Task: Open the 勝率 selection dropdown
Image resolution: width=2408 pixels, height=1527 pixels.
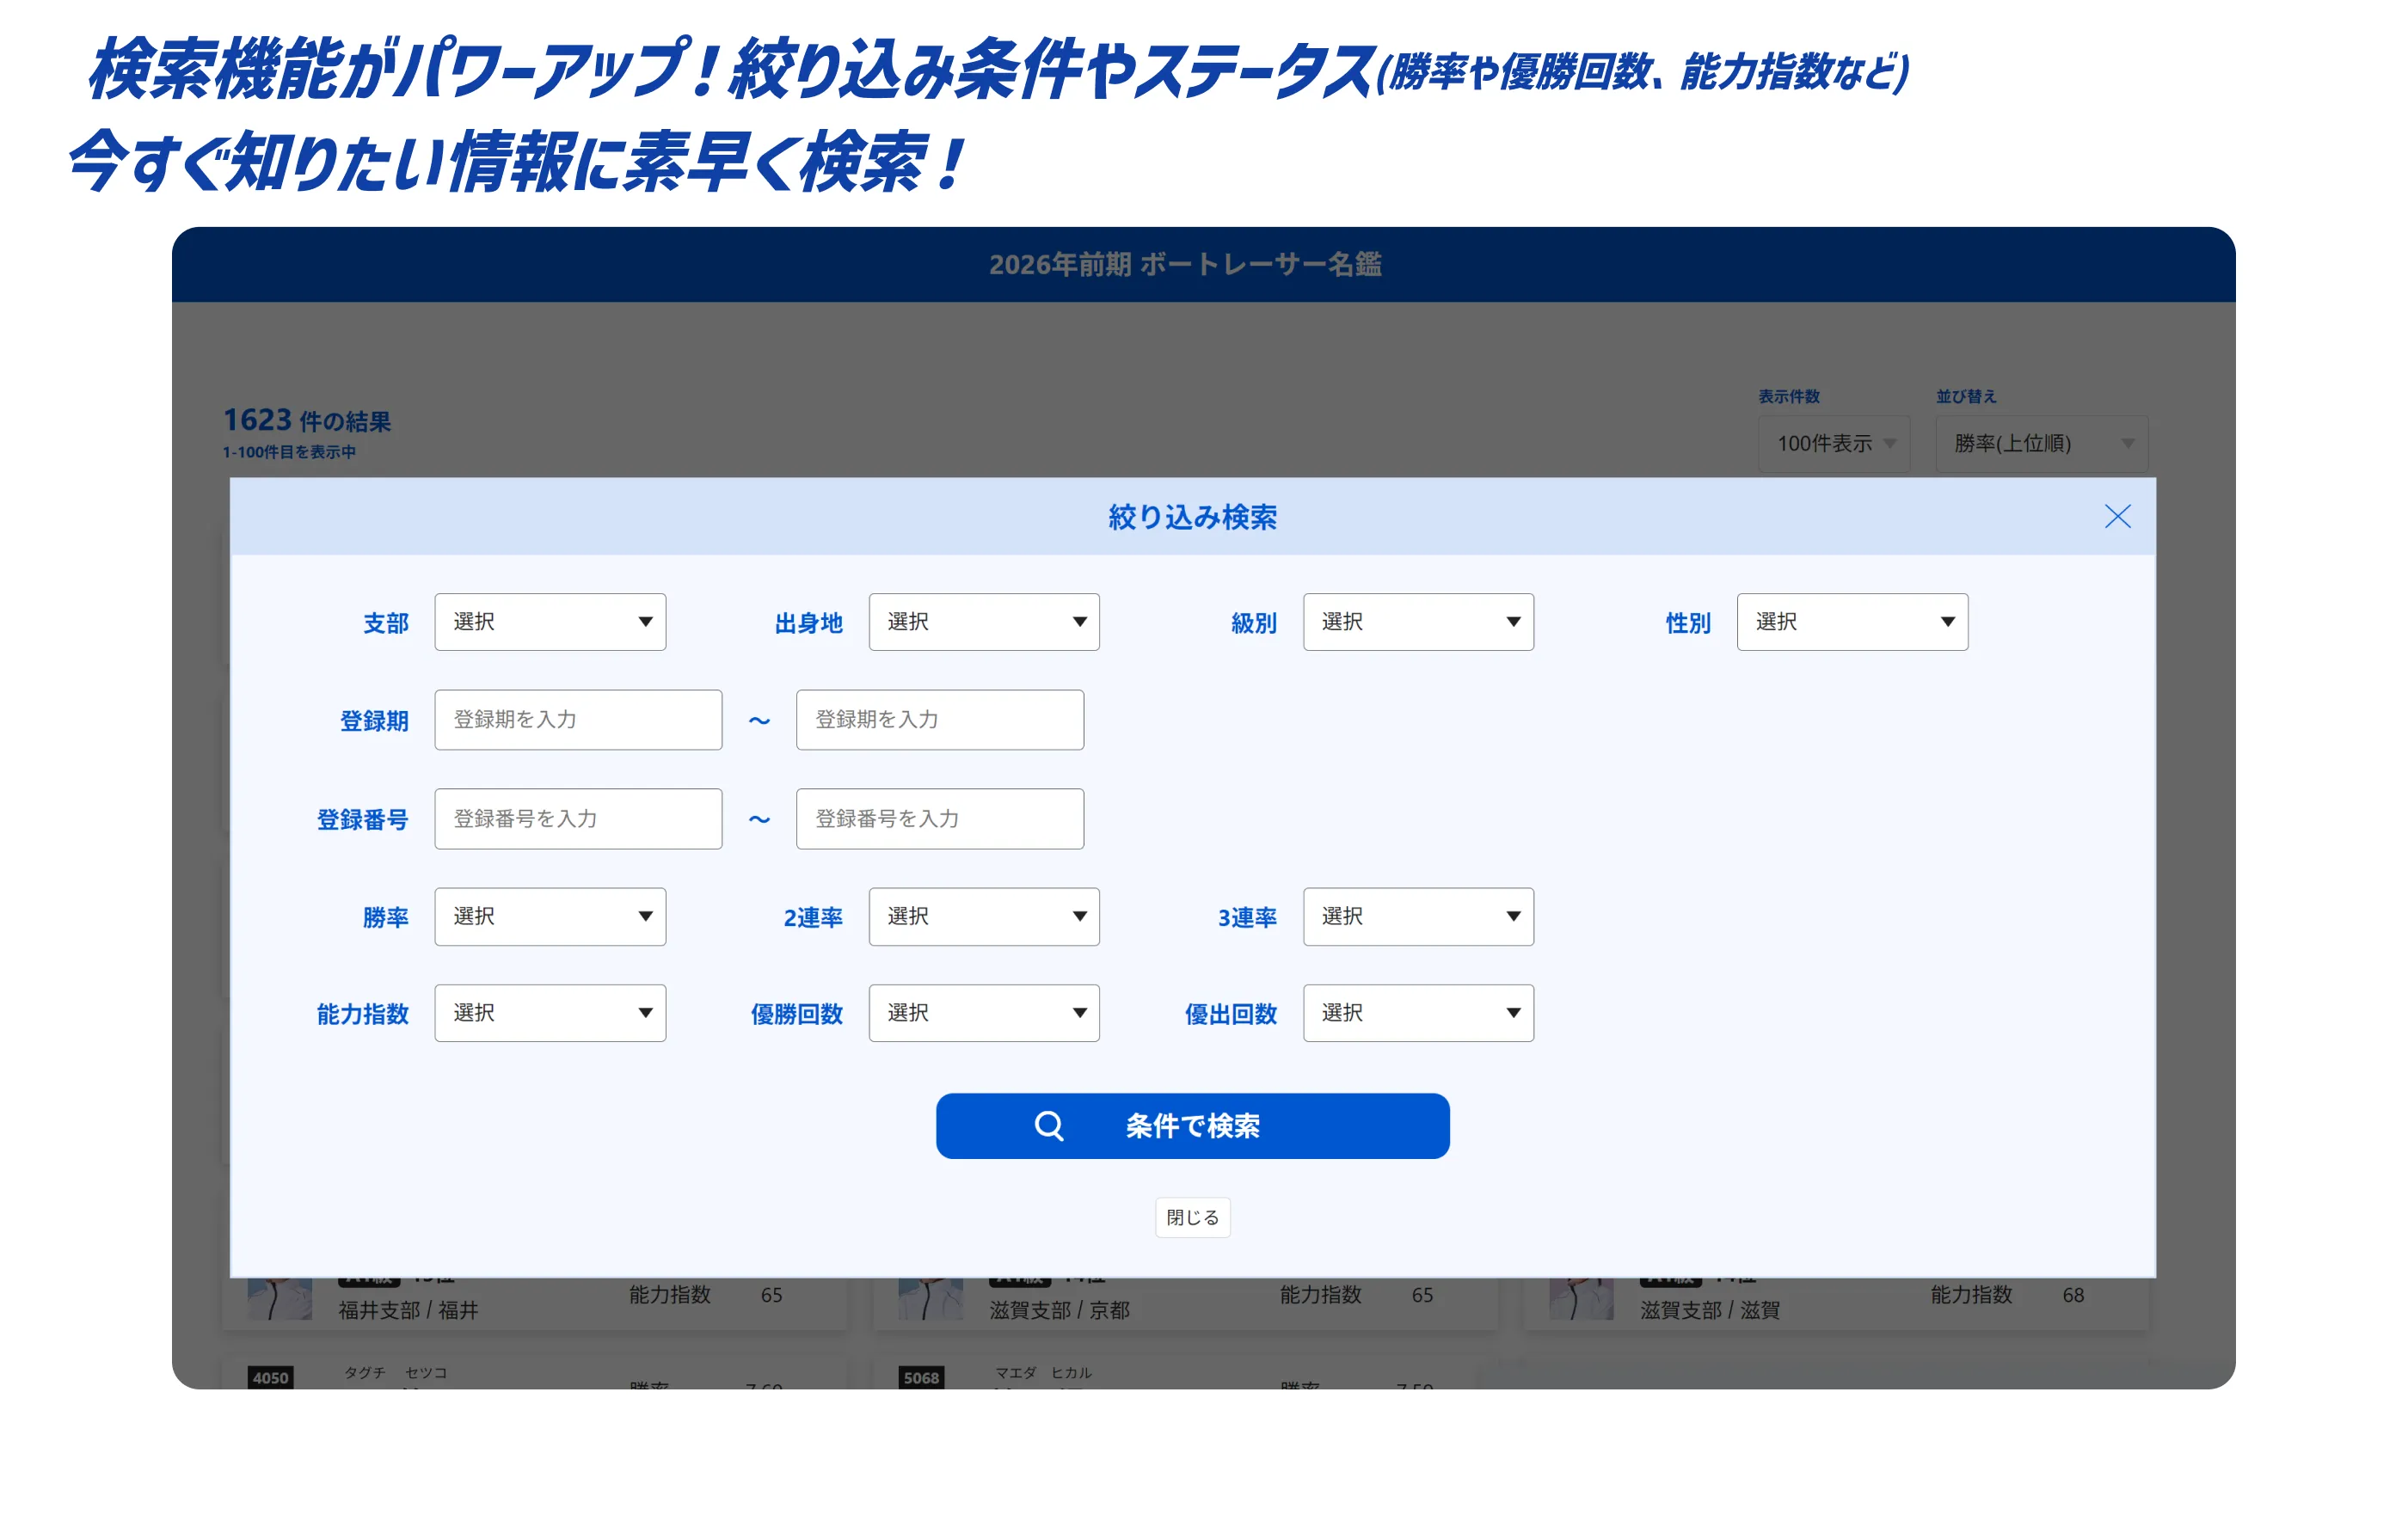Action: (549, 916)
